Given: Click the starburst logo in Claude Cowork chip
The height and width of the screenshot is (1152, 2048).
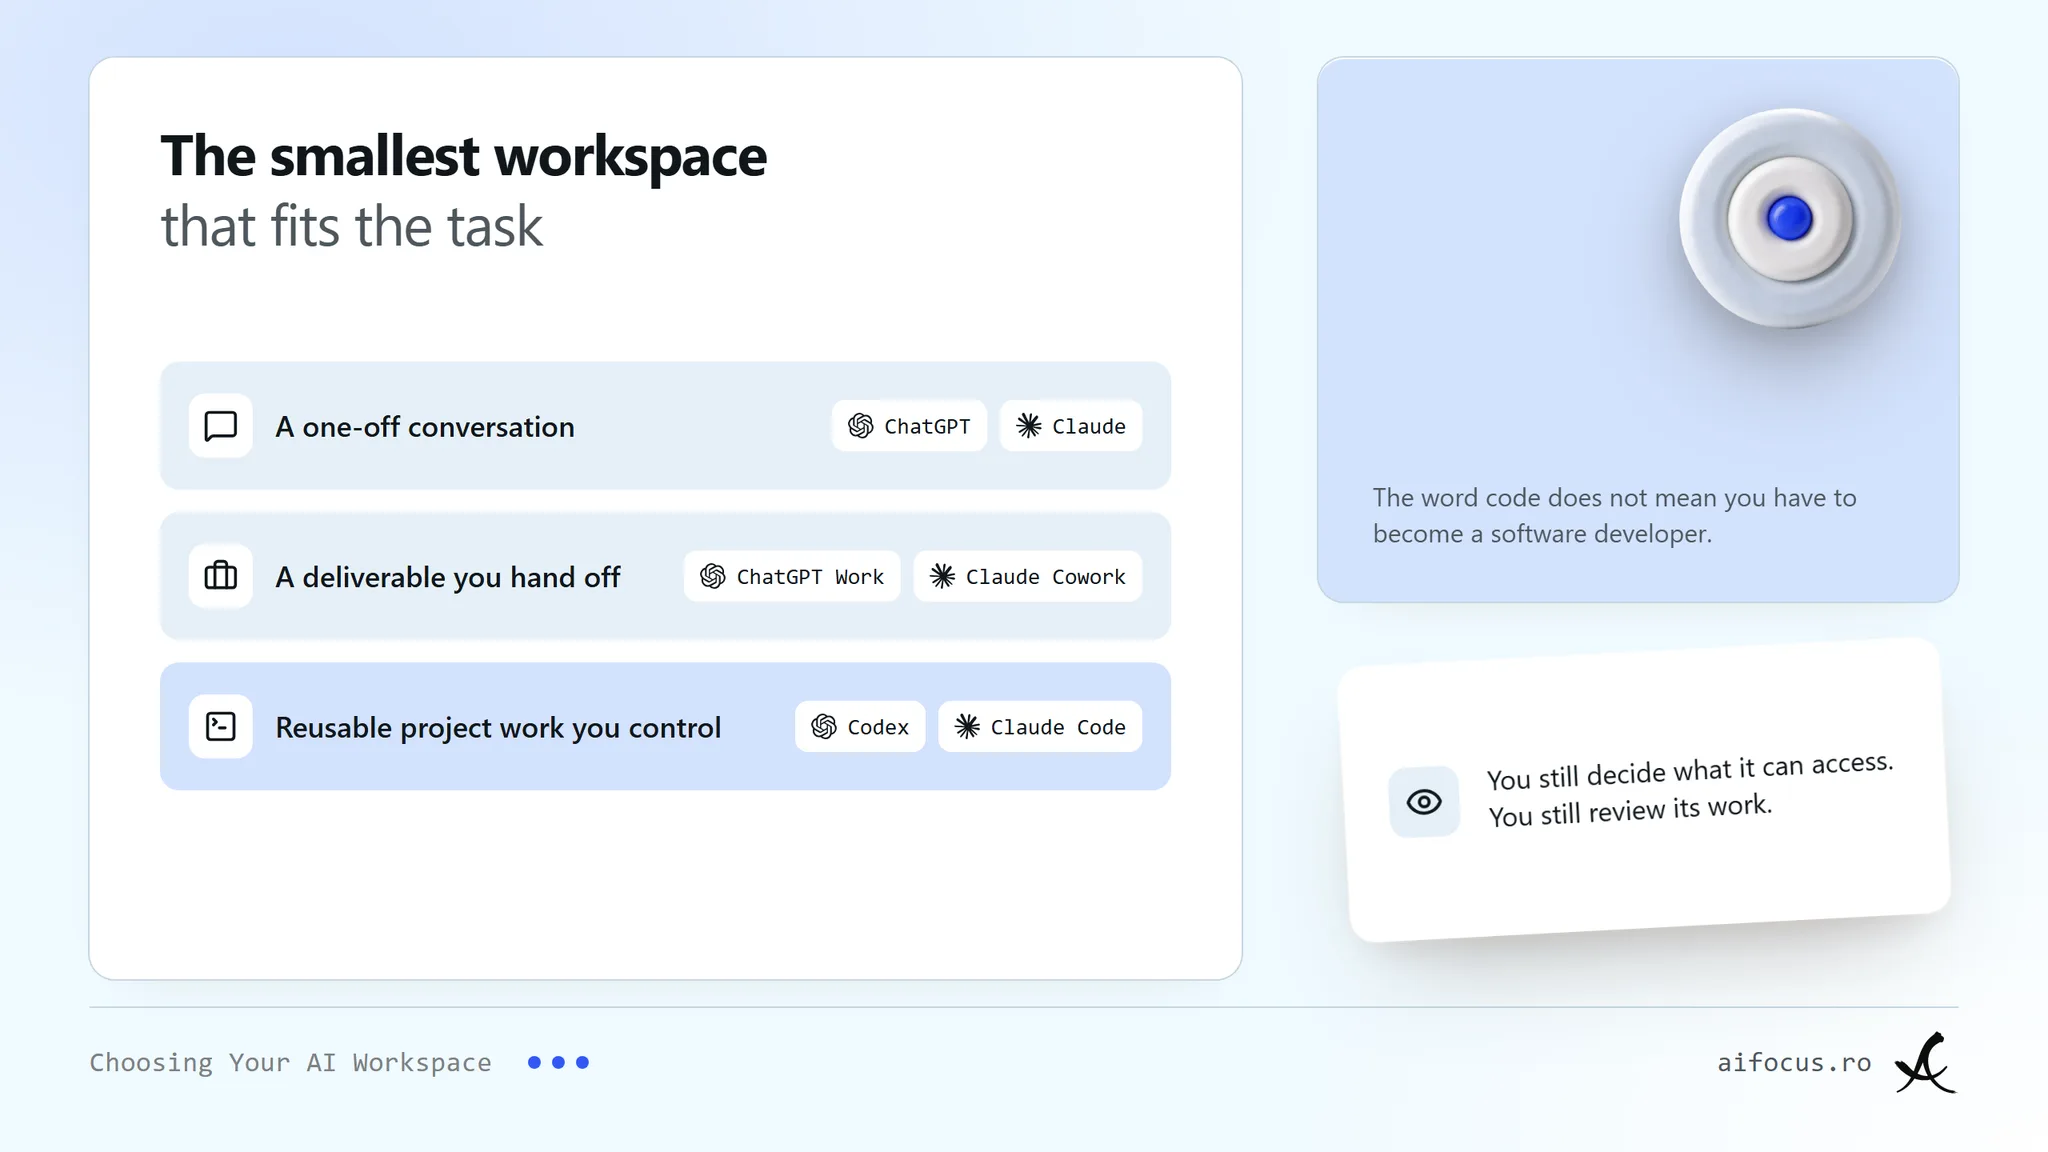Looking at the screenshot, I should point(943,576).
